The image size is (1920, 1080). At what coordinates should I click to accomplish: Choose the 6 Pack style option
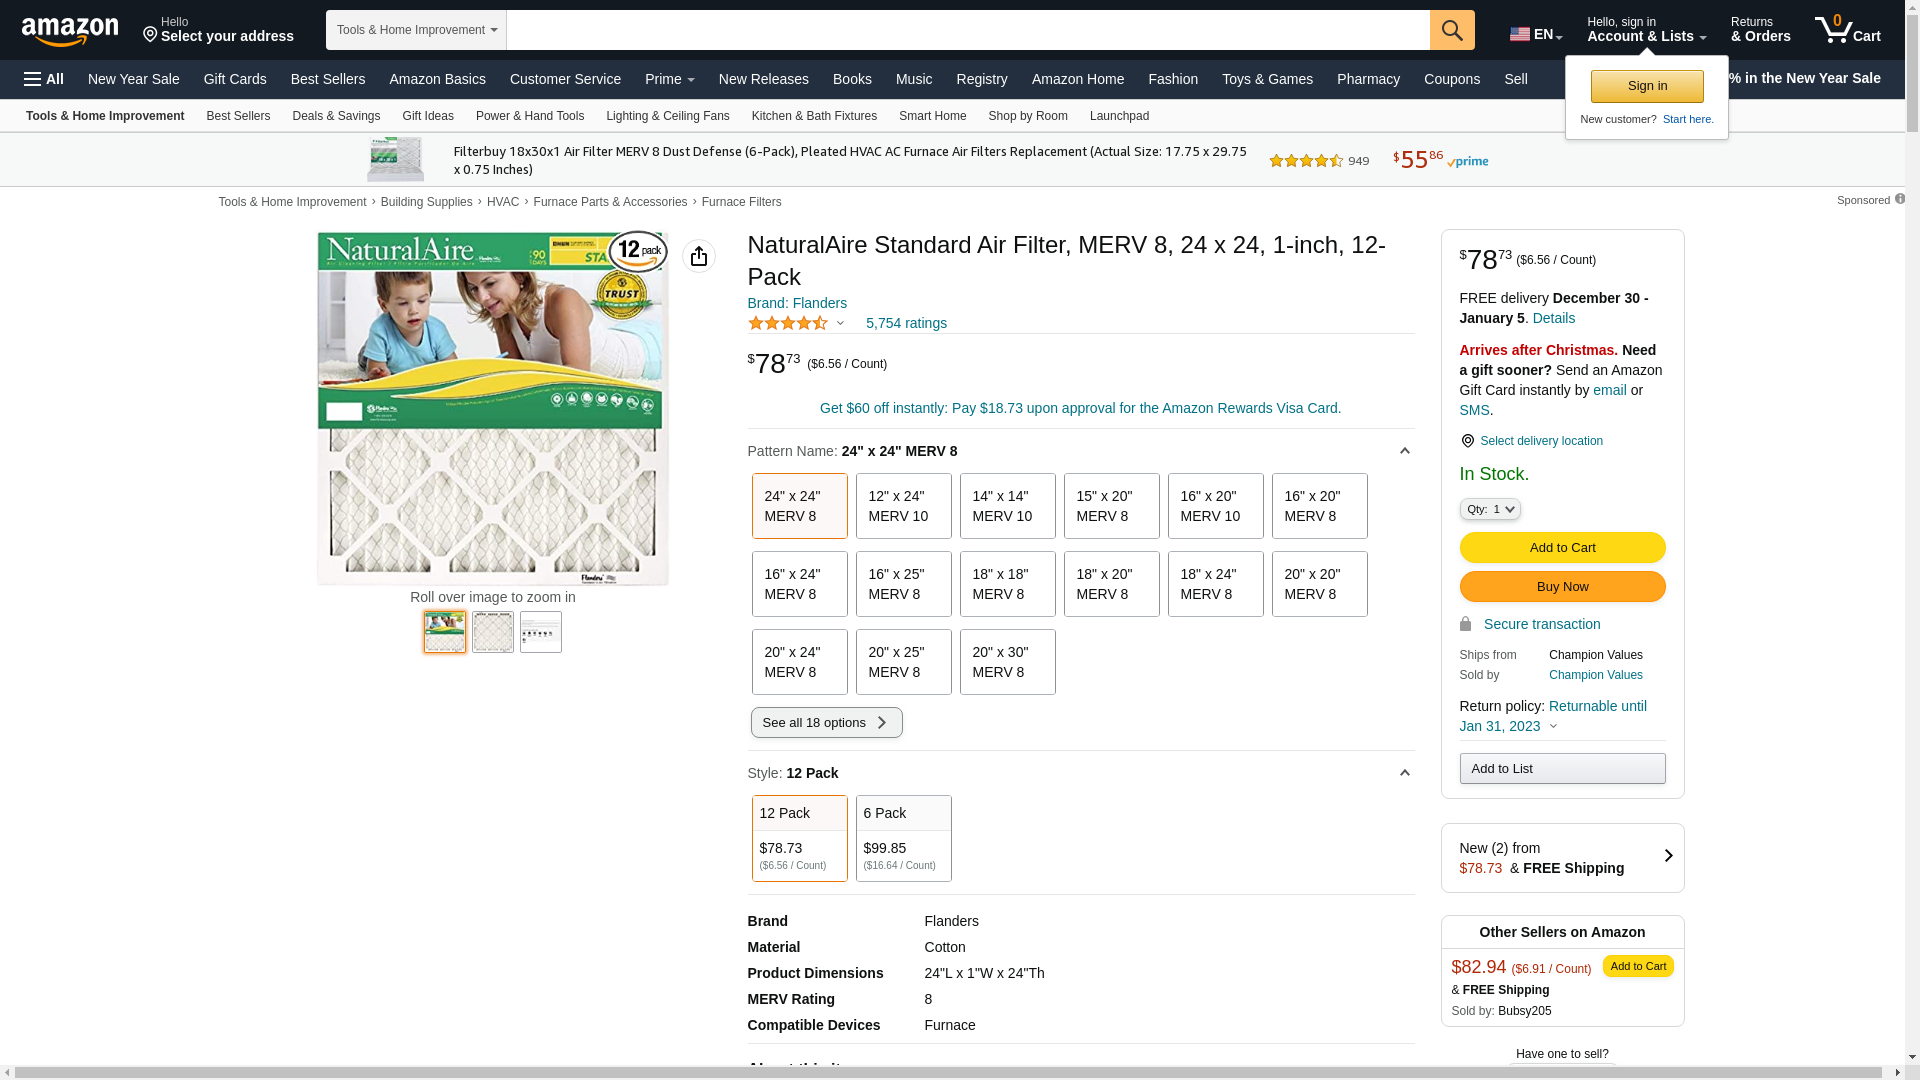point(902,838)
